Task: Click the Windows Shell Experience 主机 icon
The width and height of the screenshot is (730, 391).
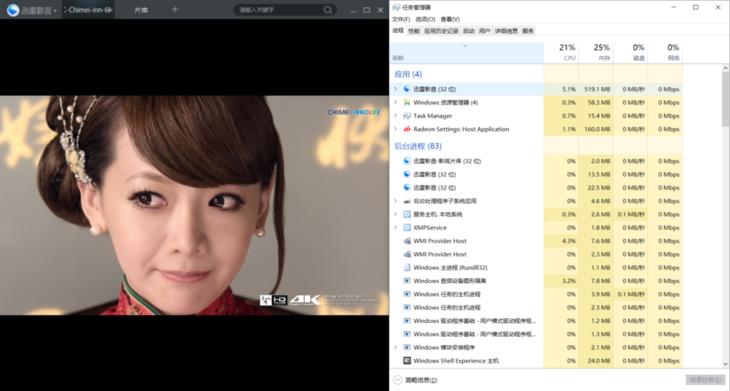Action: (407, 361)
